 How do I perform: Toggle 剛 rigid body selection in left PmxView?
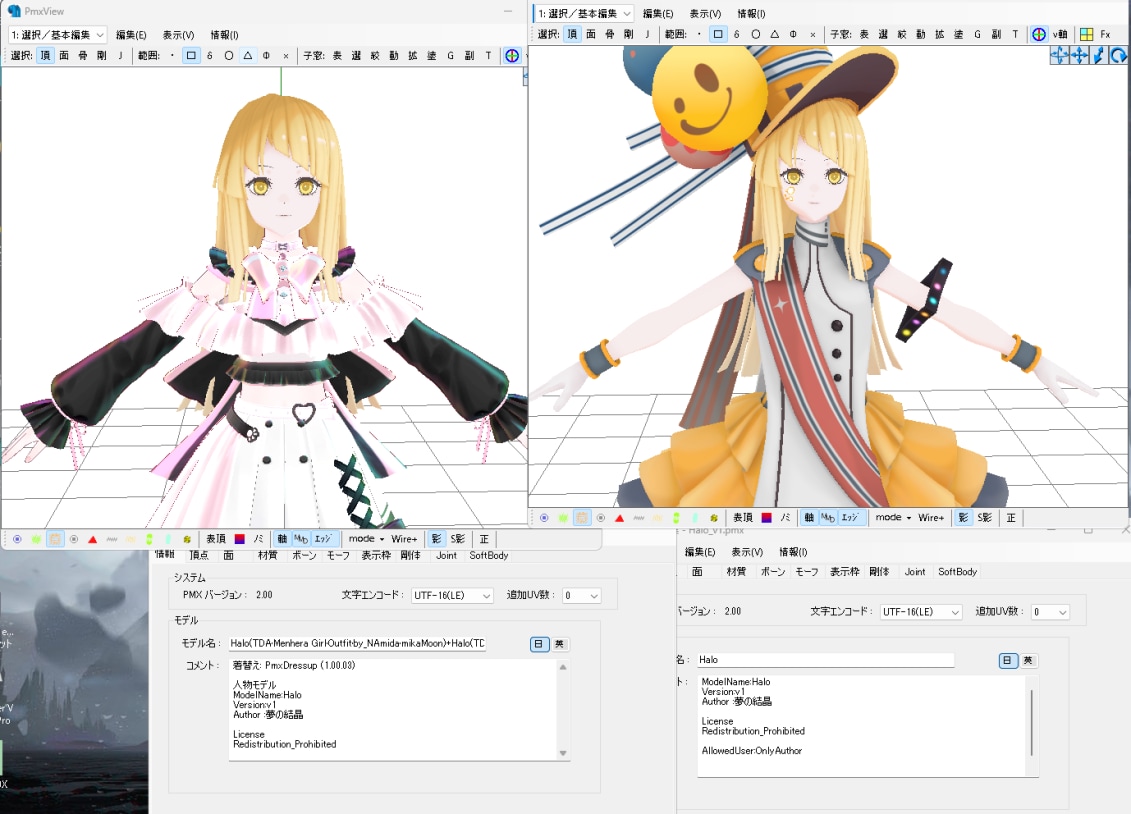(102, 56)
